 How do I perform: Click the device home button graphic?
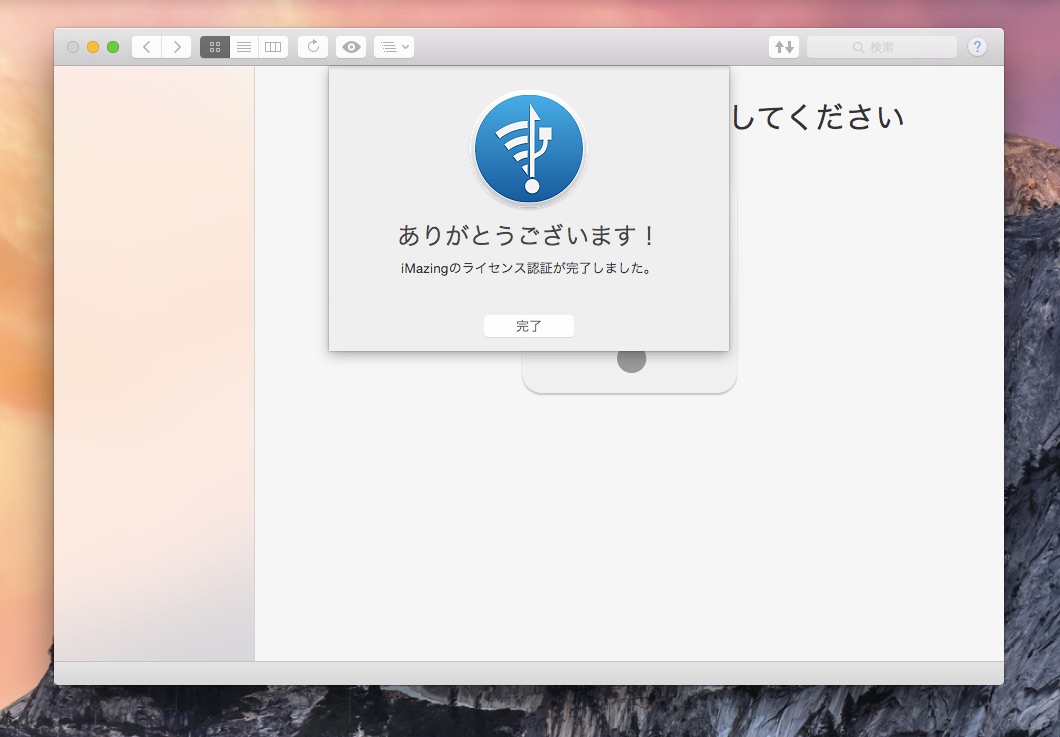(x=631, y=360)
